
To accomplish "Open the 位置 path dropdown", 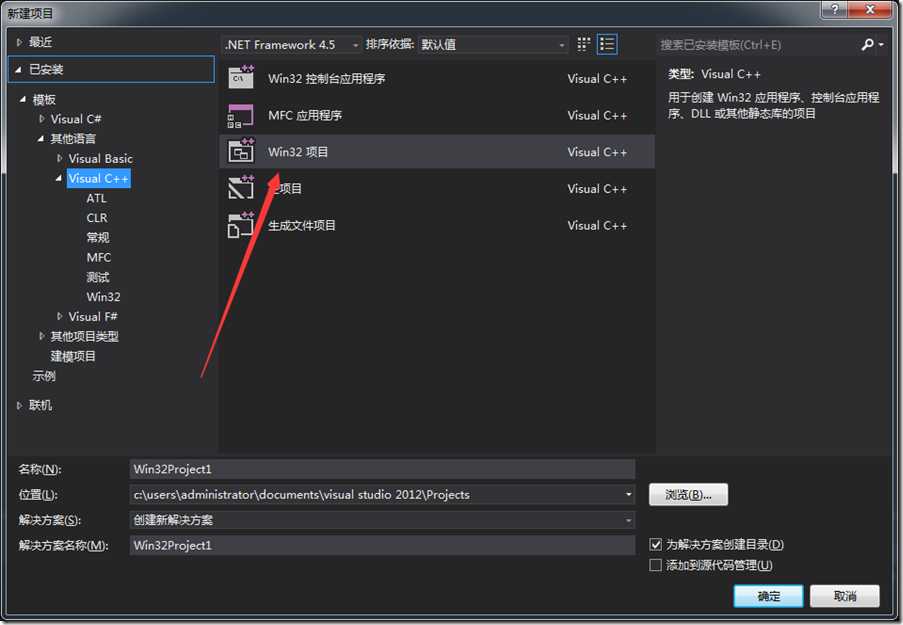I will pyautogui.click(x=628, y=494).
